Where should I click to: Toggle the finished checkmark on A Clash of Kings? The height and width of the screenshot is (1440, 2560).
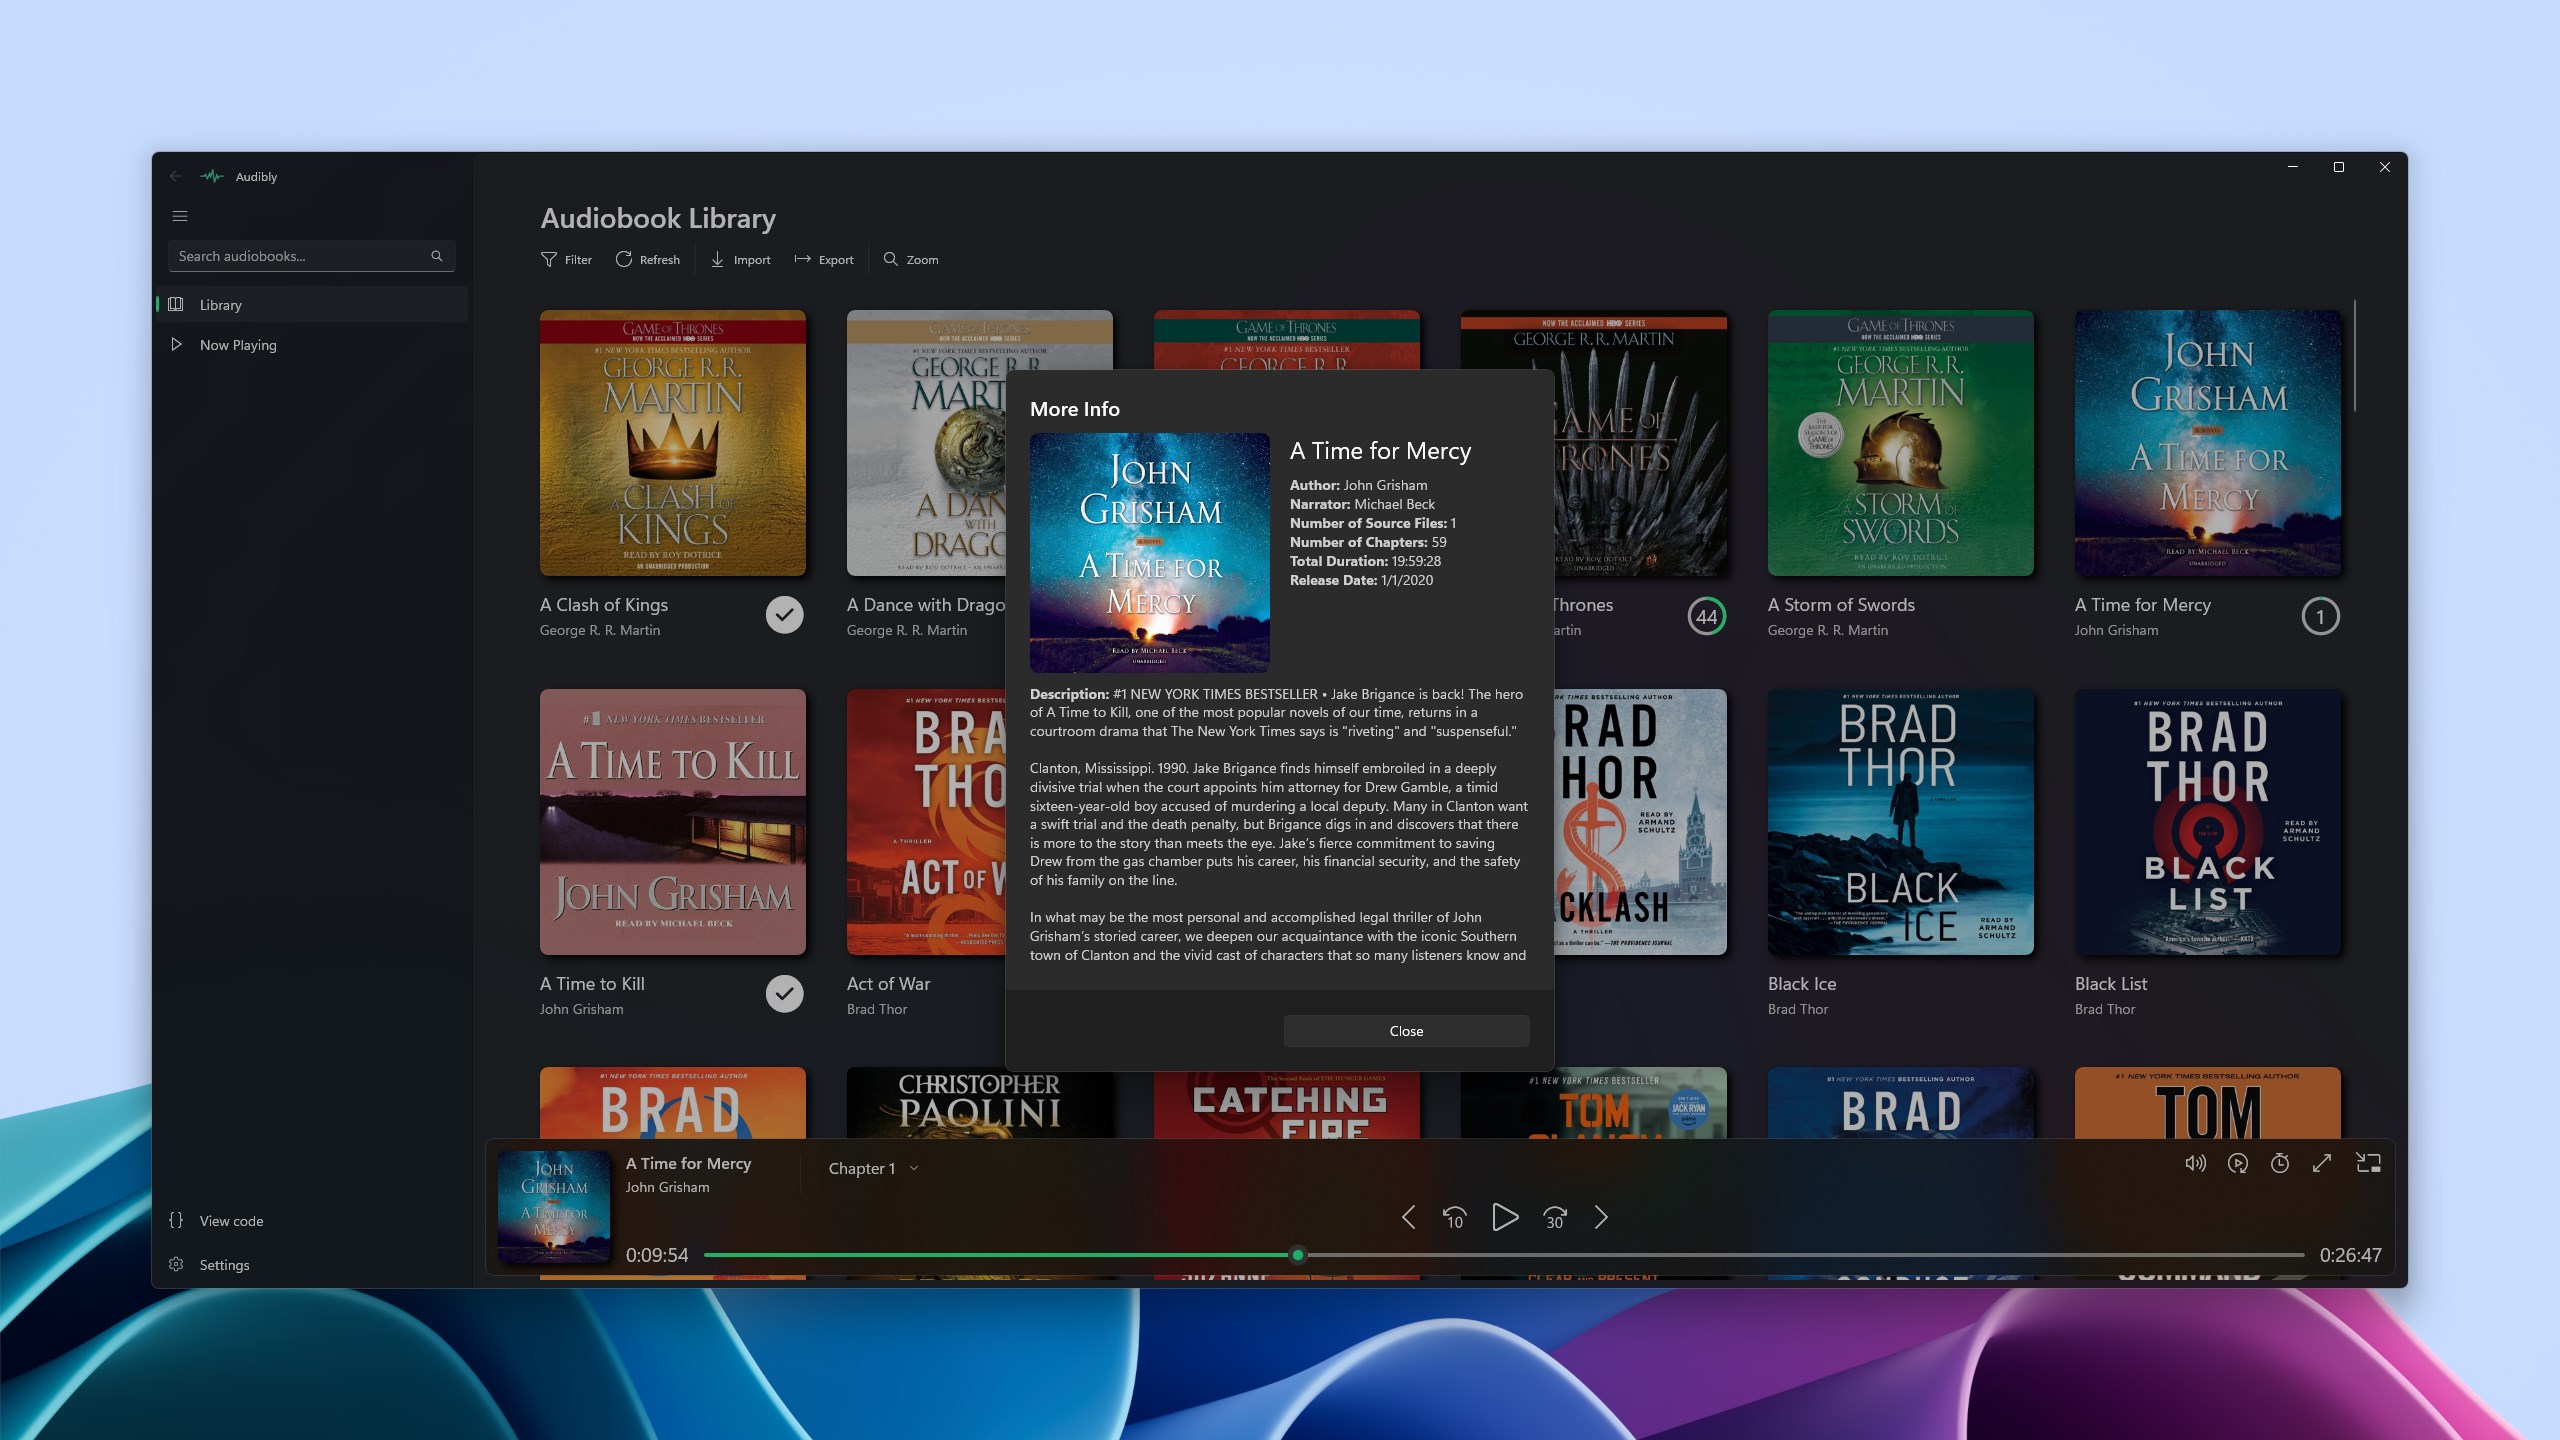784,614
